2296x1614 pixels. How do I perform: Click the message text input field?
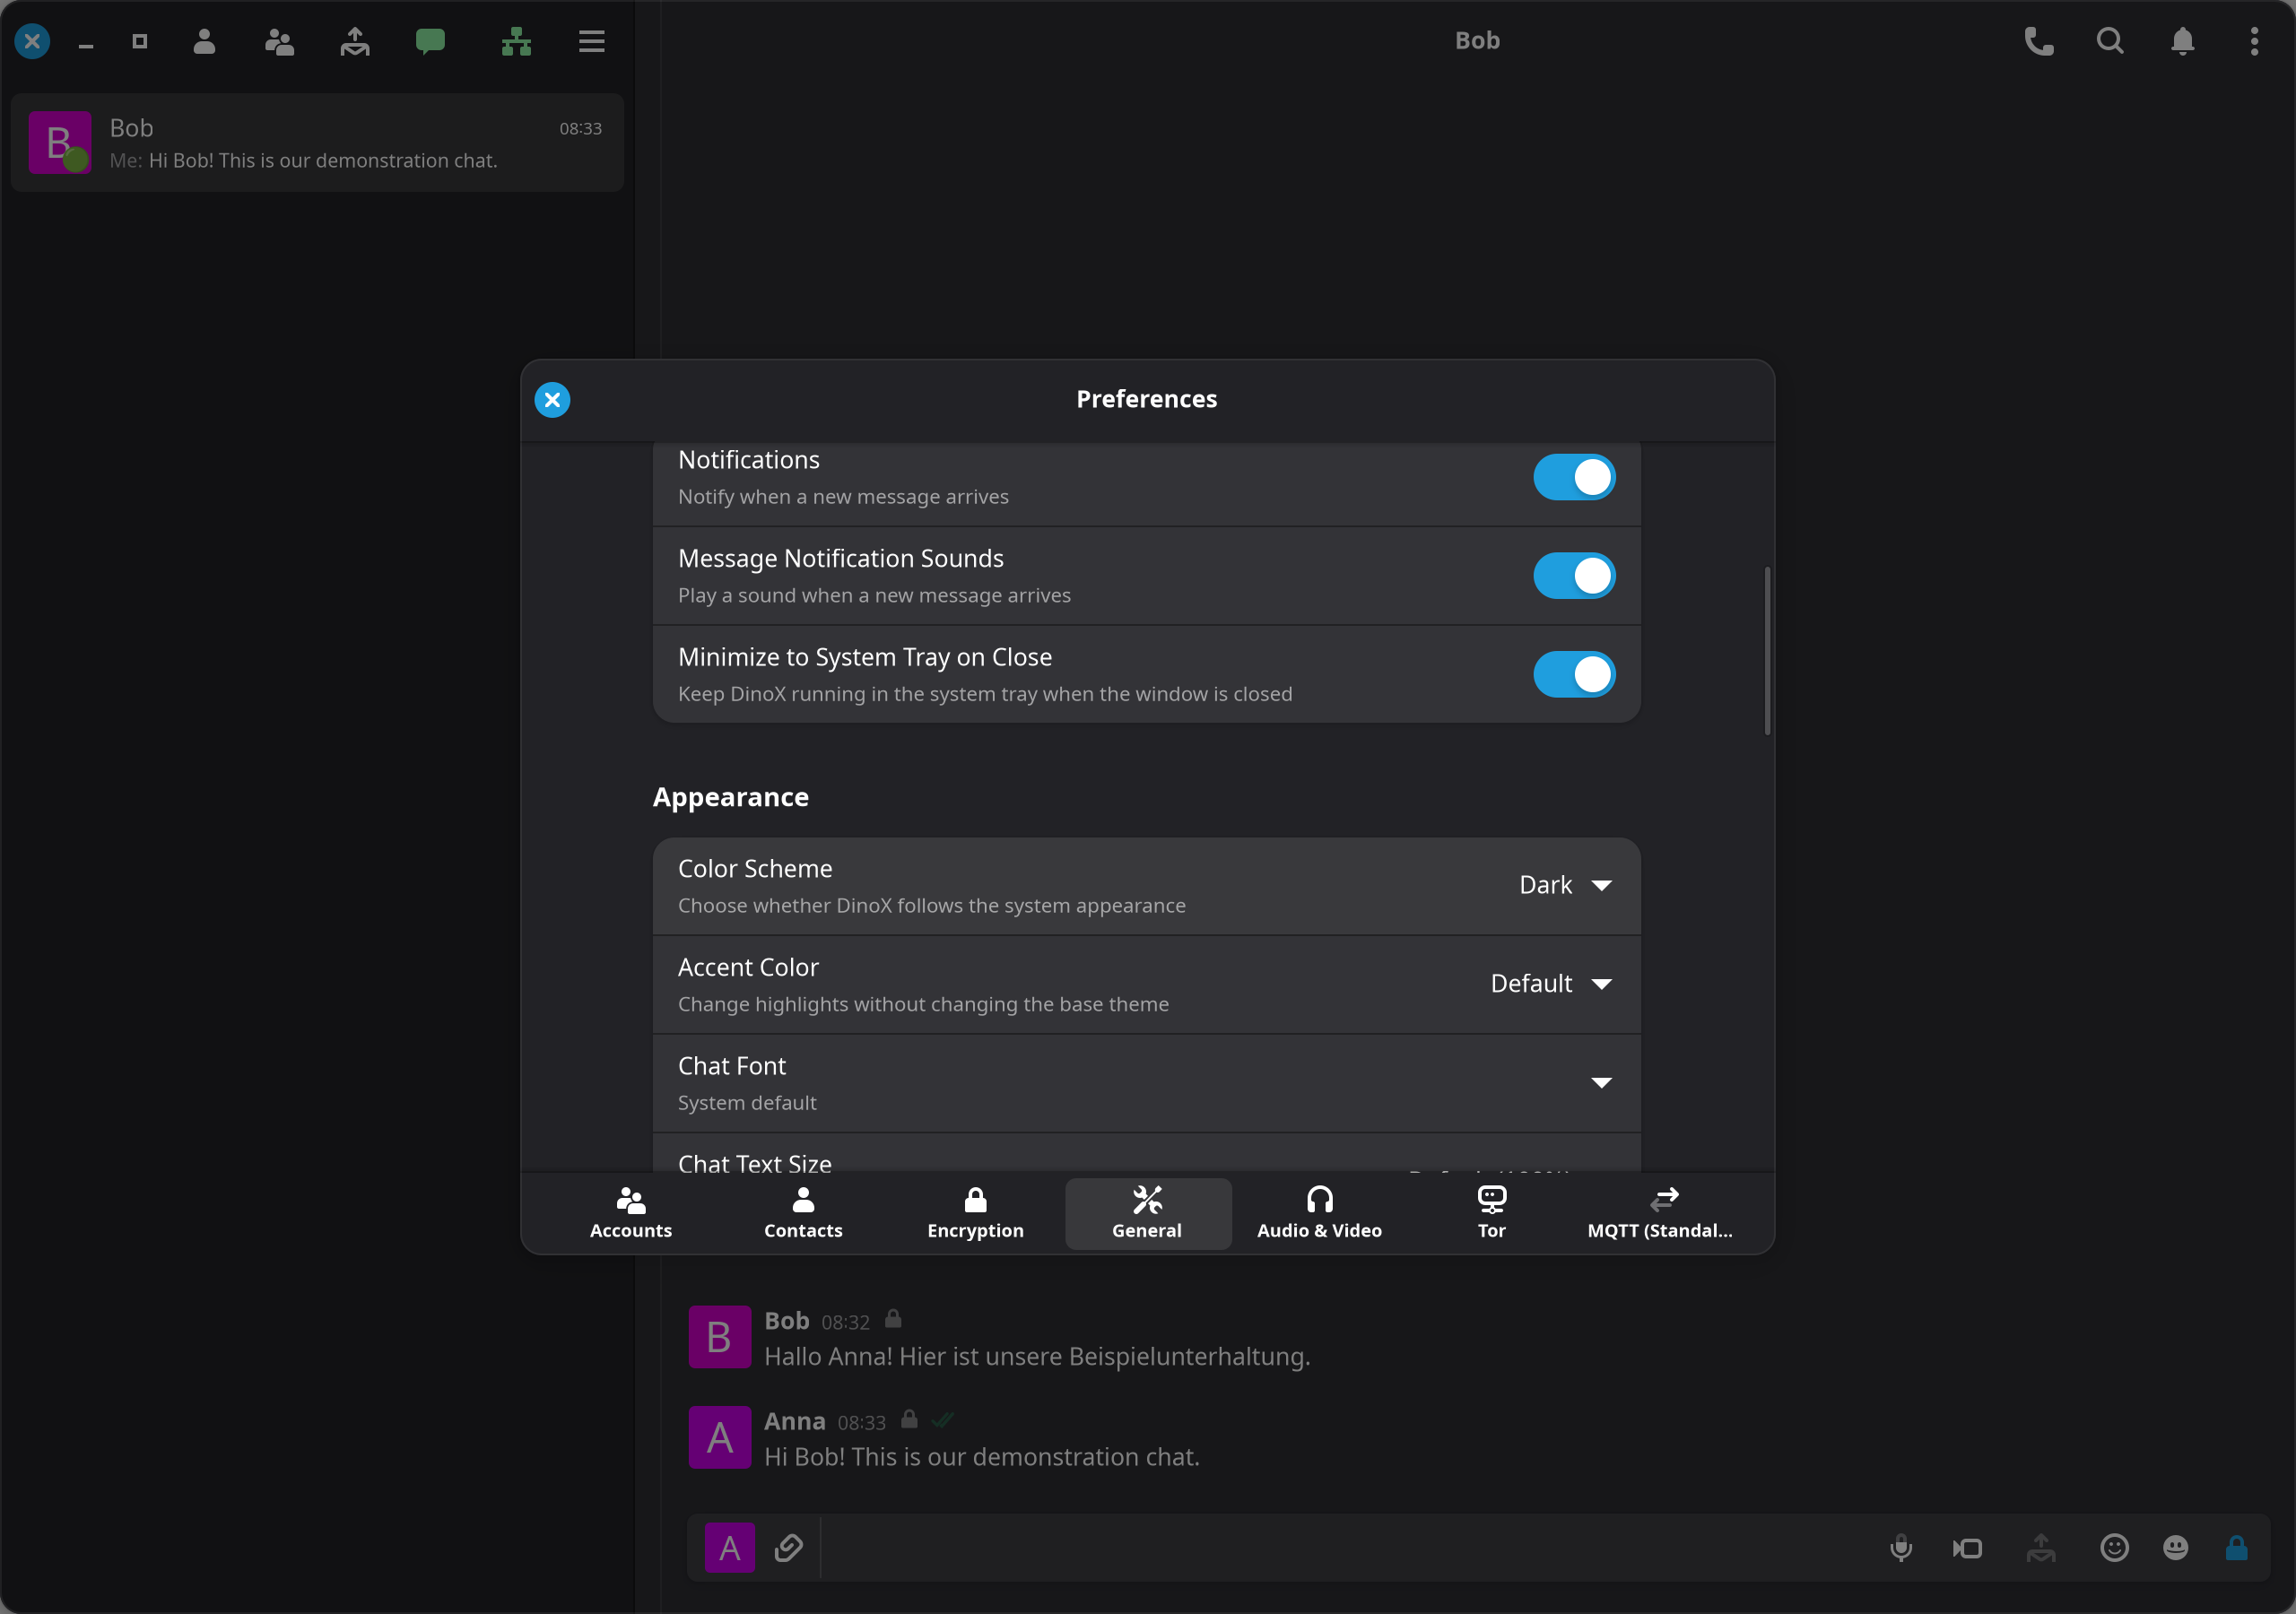(x=1345, y=1548)
